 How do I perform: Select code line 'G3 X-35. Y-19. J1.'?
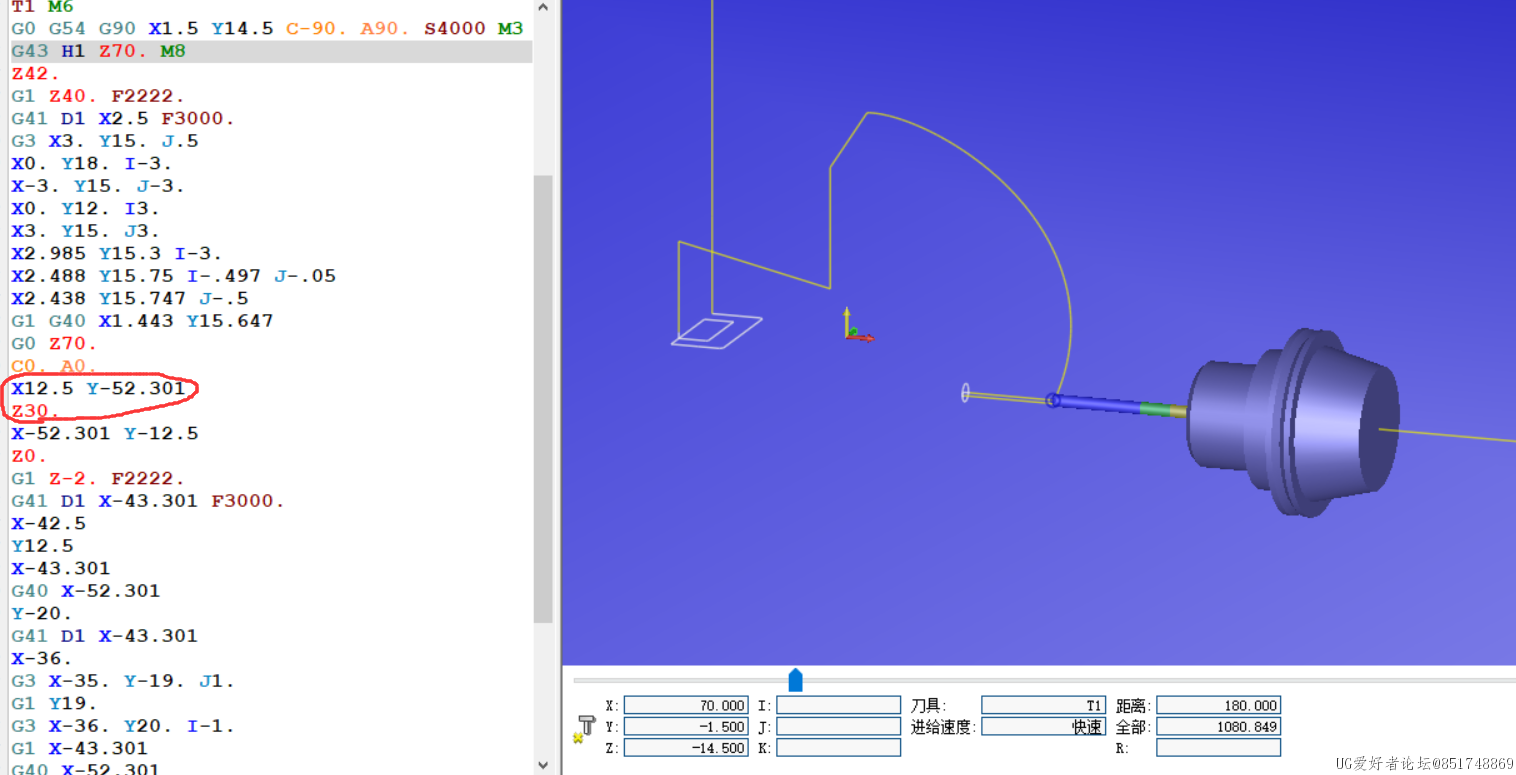click(123, 681)
